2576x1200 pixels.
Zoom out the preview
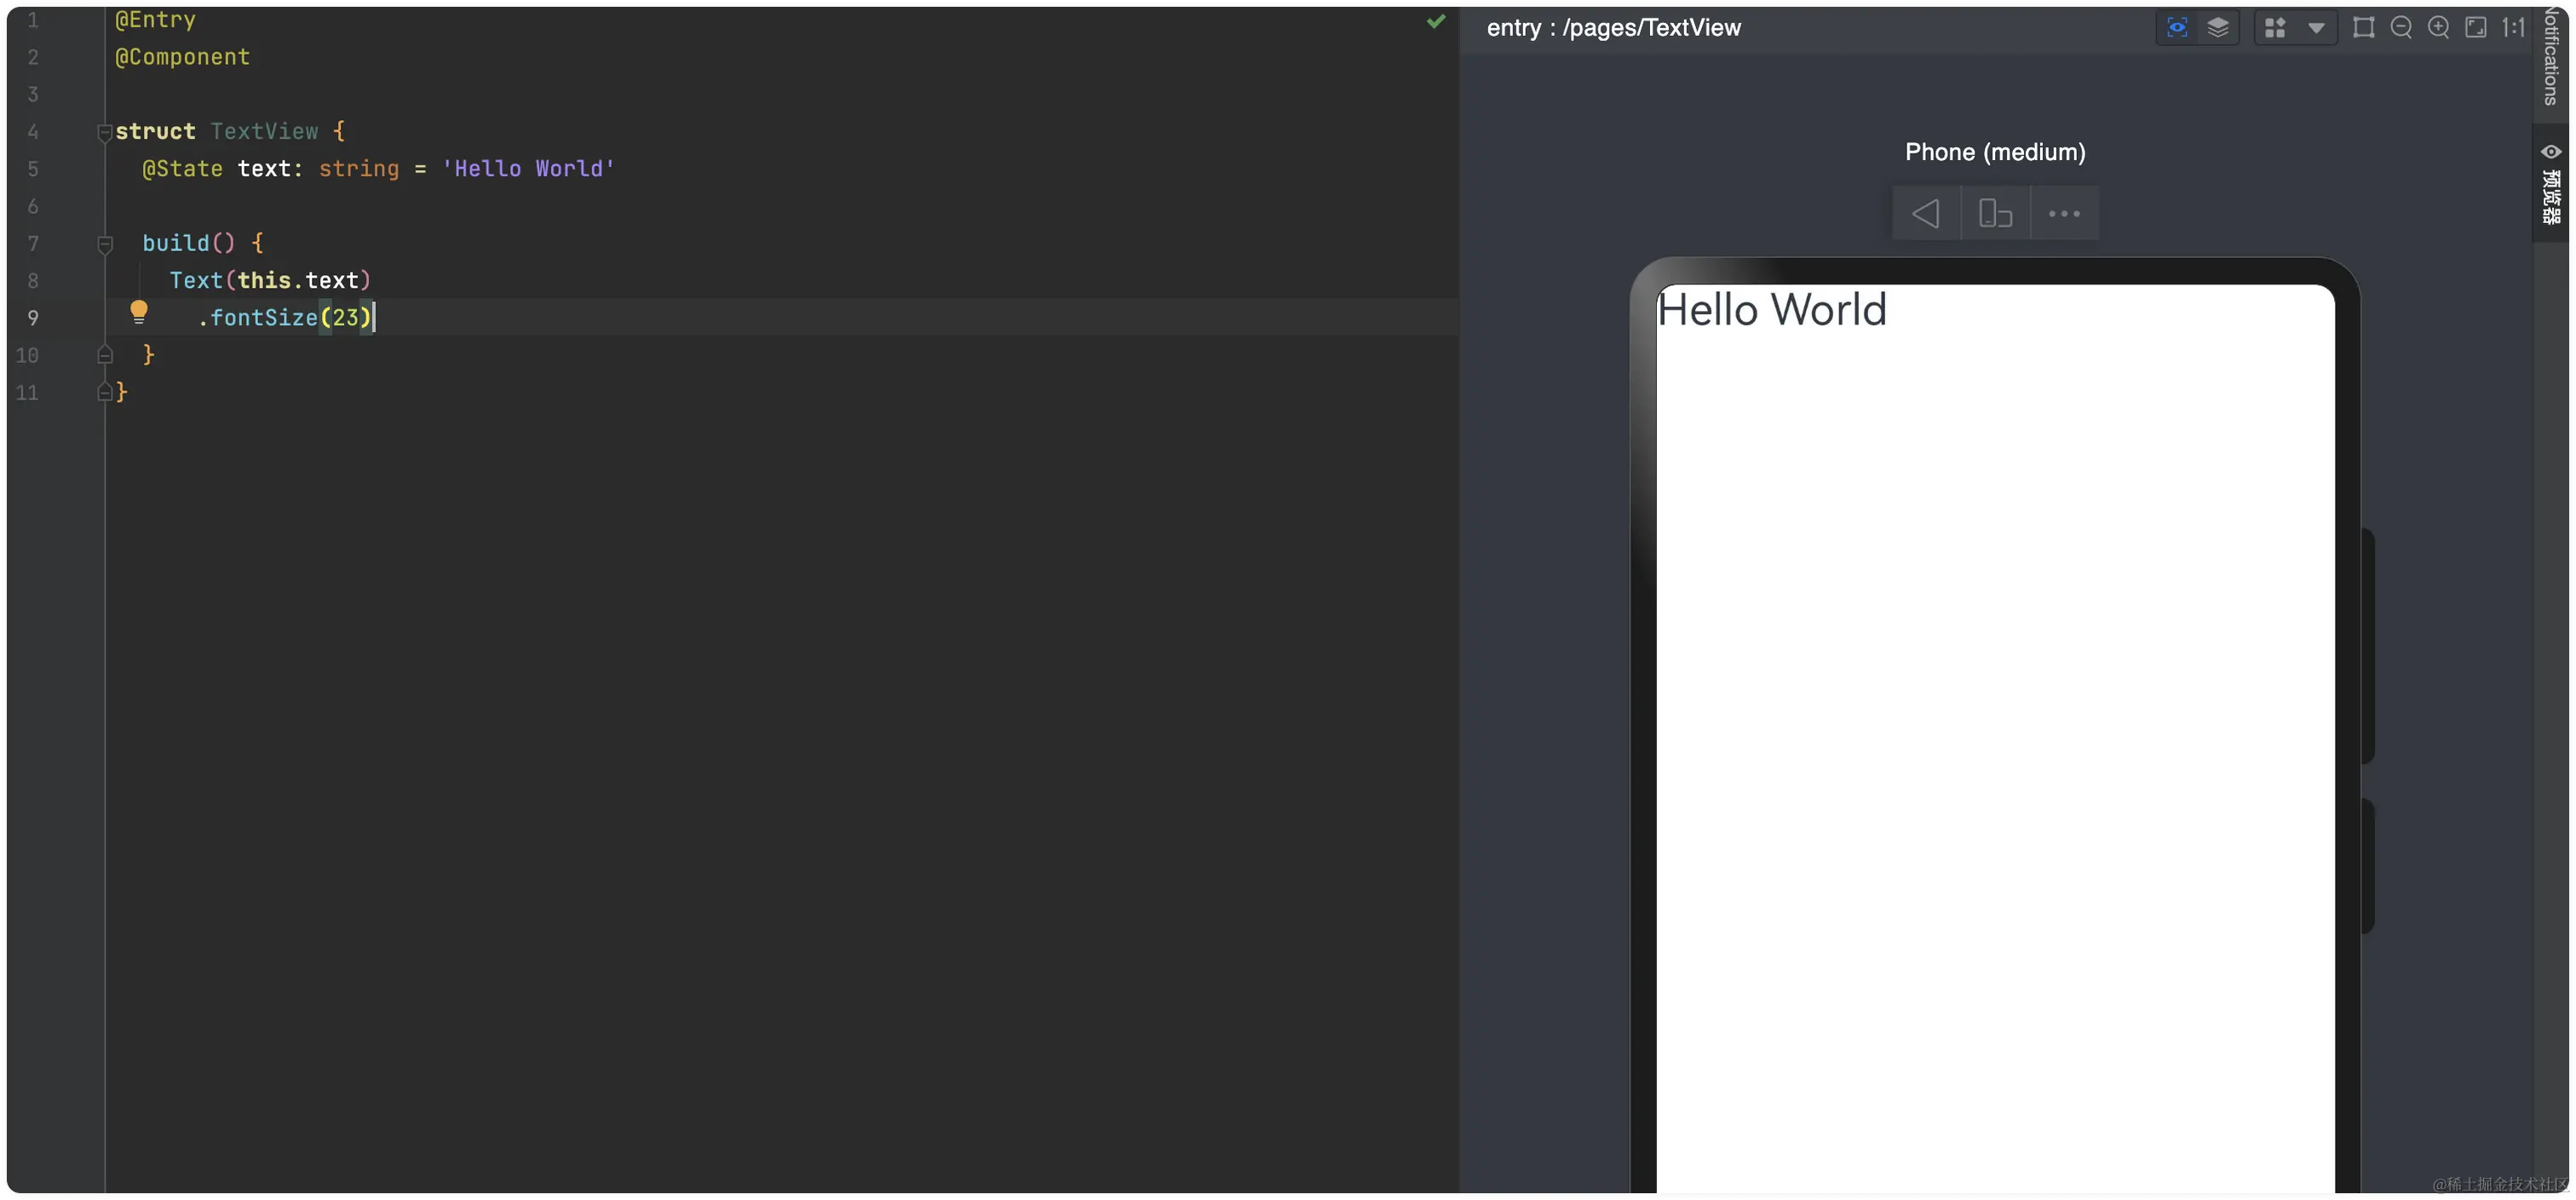(x=2401, y=27)
